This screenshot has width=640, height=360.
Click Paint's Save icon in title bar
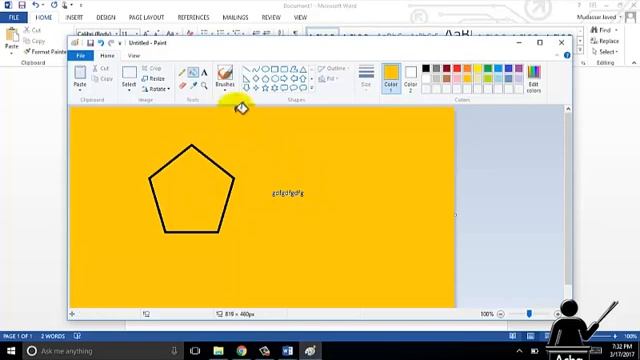90,43
